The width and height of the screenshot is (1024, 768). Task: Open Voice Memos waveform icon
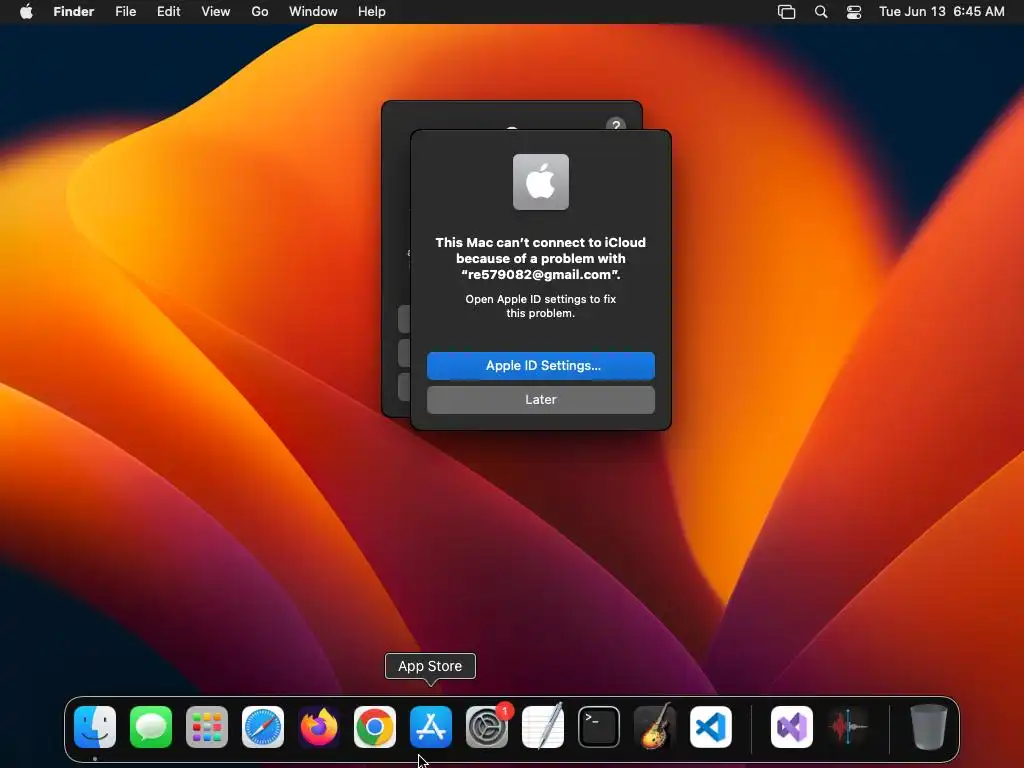pyautogui.click(x=848, y=727)
